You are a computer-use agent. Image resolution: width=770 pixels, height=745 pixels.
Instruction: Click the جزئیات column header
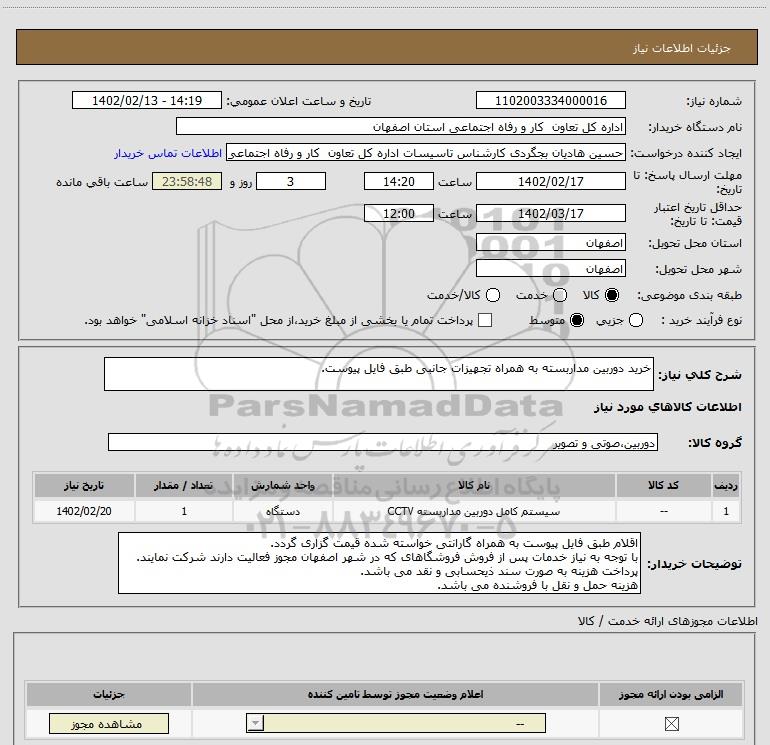click(x=109, y=694)
